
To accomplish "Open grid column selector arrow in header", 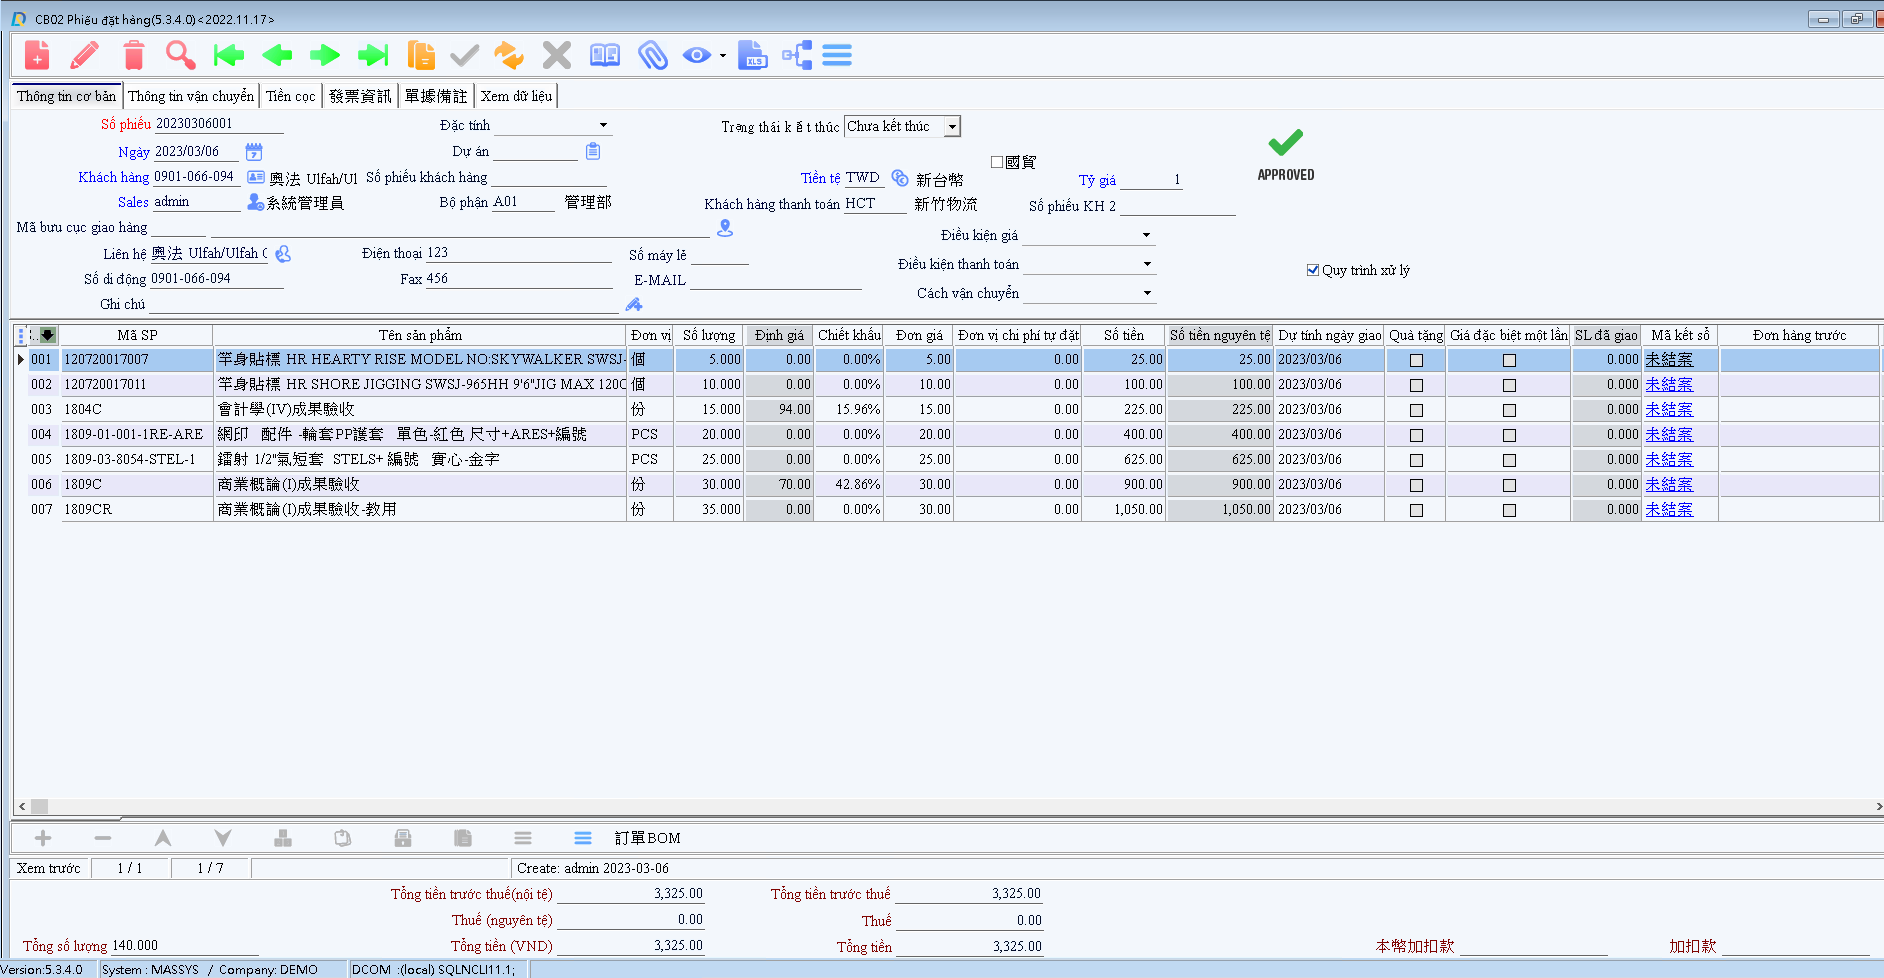I will (x=47, y=335).
